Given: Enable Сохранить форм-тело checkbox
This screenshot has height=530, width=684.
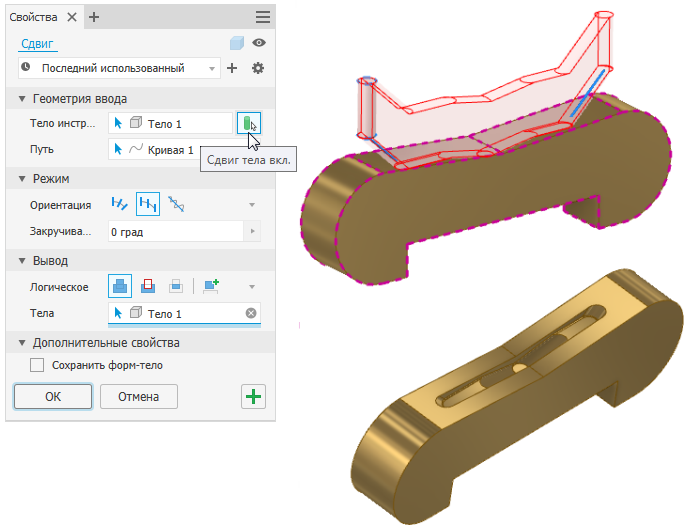Looking at the screenshot, I should coord(37,365).
